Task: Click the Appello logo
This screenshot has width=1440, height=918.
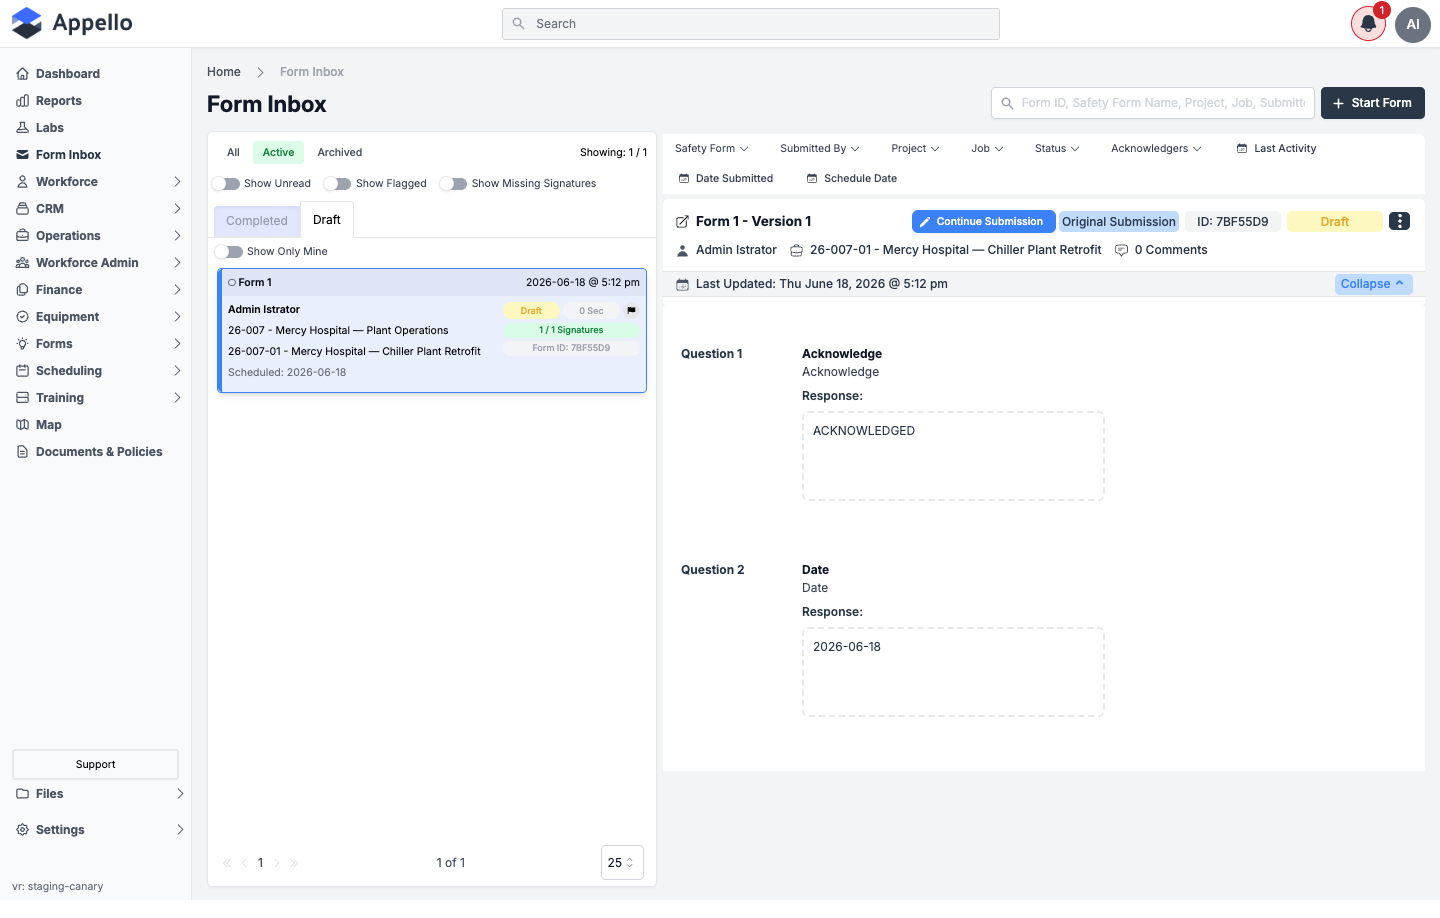Action: coord(72,23)
